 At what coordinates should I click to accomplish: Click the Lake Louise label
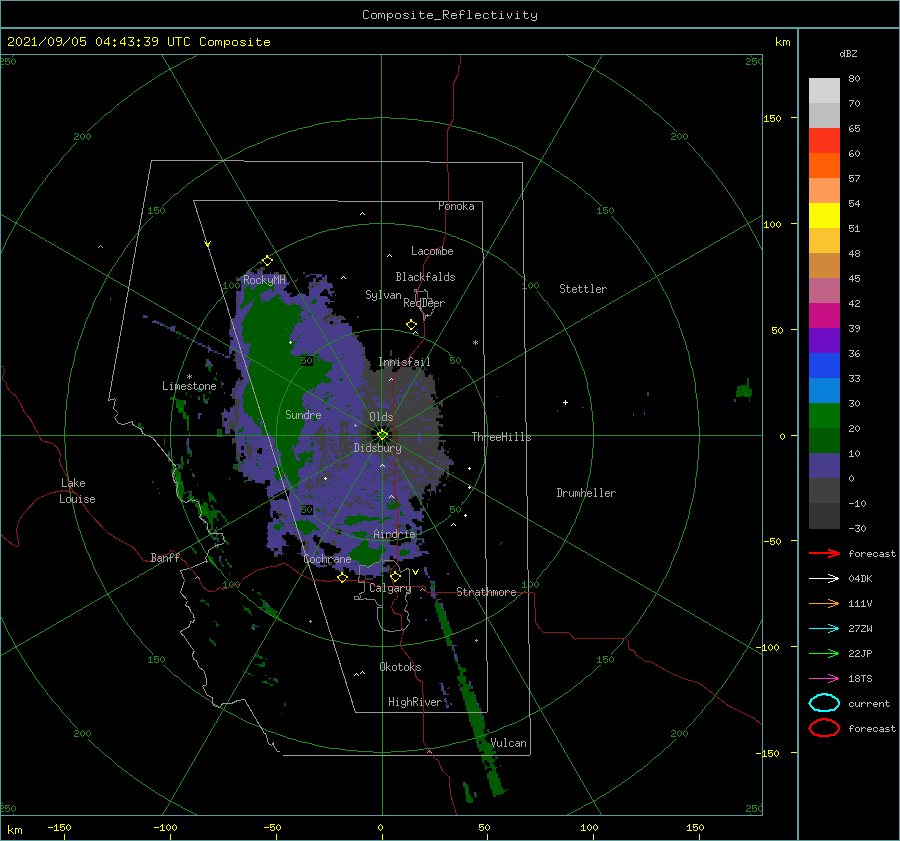[77, 491]
